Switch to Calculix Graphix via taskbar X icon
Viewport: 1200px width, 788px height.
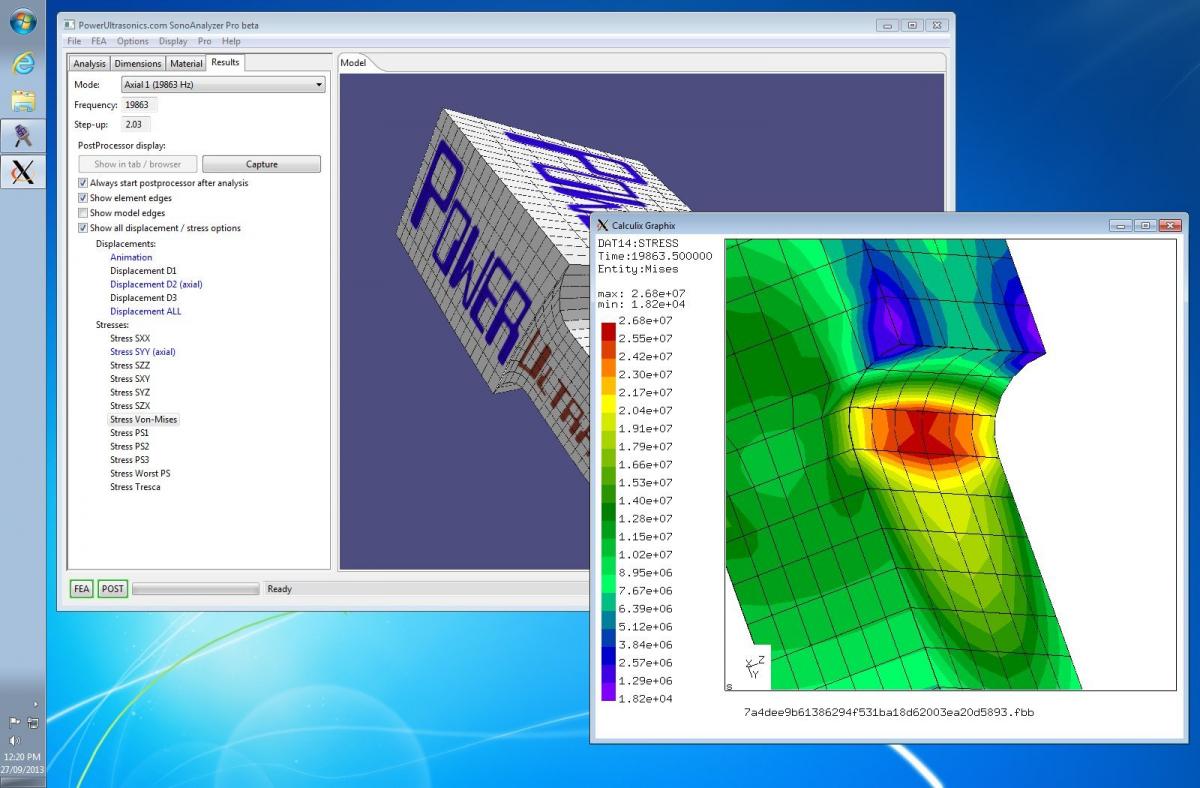coord(22,172)
